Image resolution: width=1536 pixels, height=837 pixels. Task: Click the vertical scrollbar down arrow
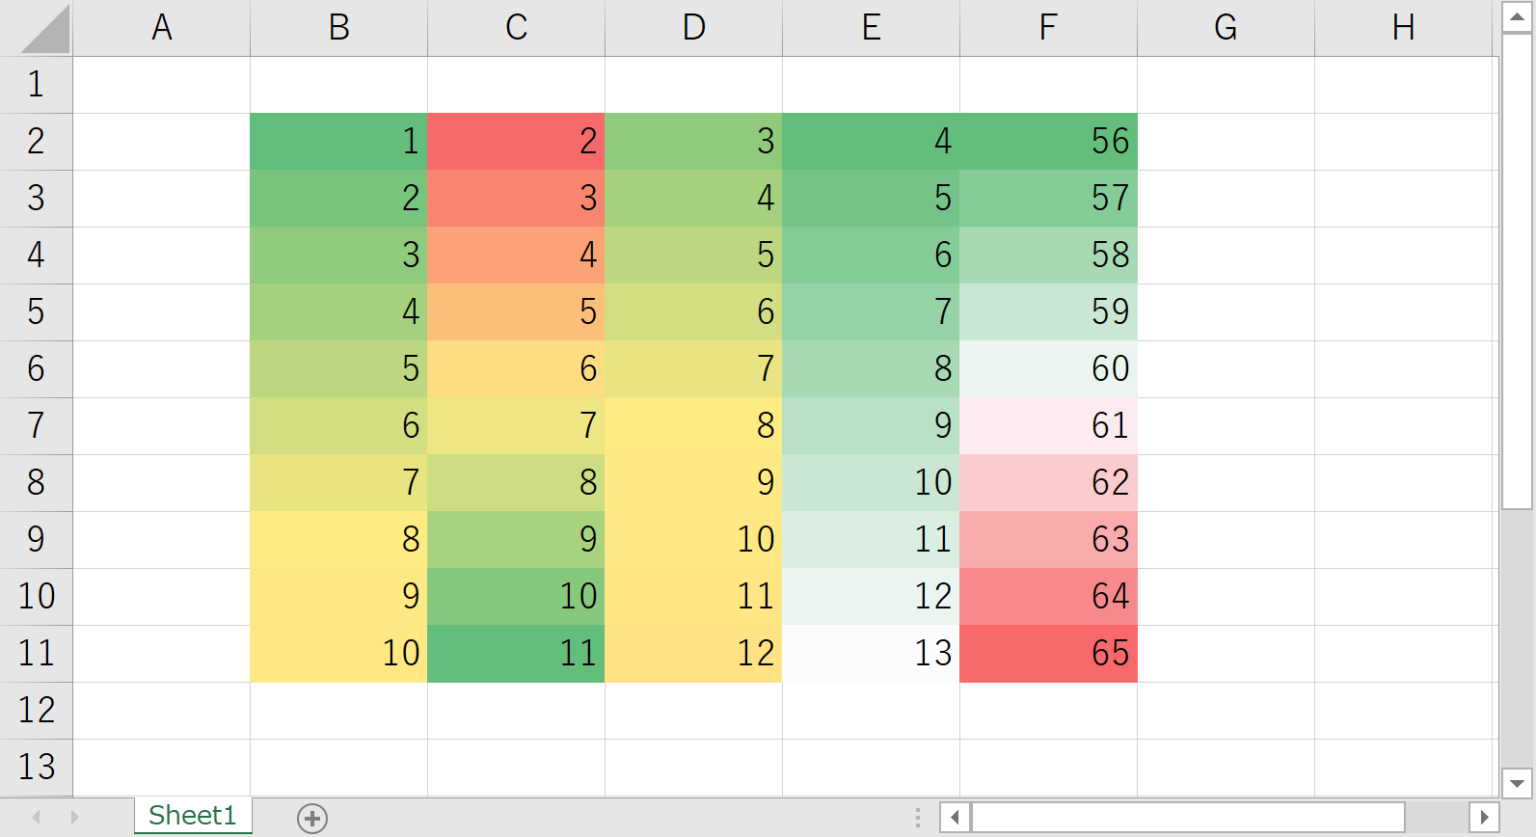[1517, 783]
